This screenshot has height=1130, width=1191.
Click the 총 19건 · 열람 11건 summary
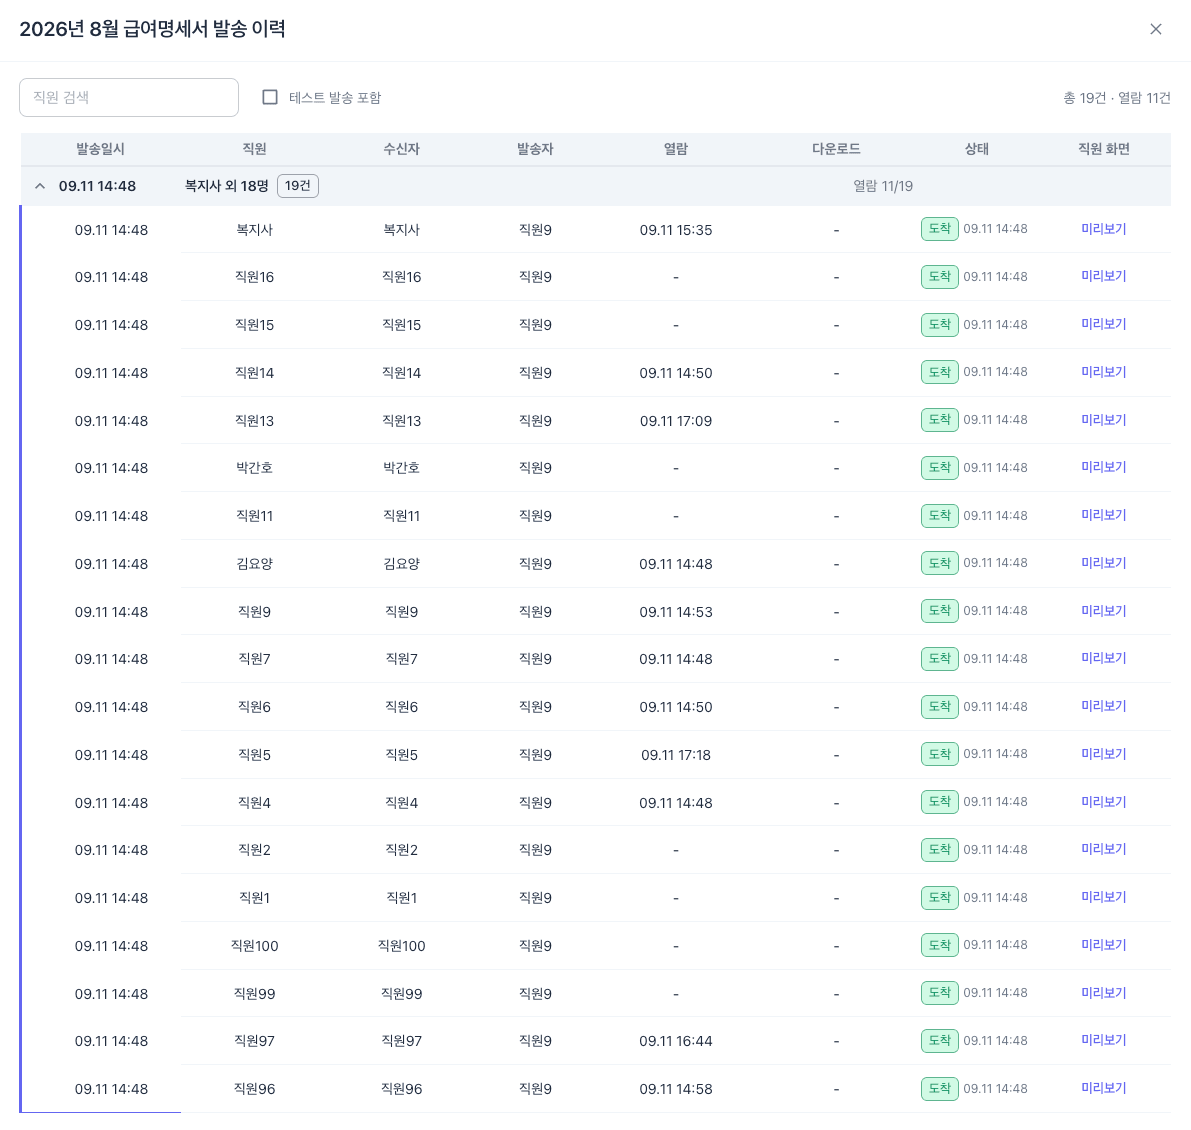click(x=1117, y=98)
